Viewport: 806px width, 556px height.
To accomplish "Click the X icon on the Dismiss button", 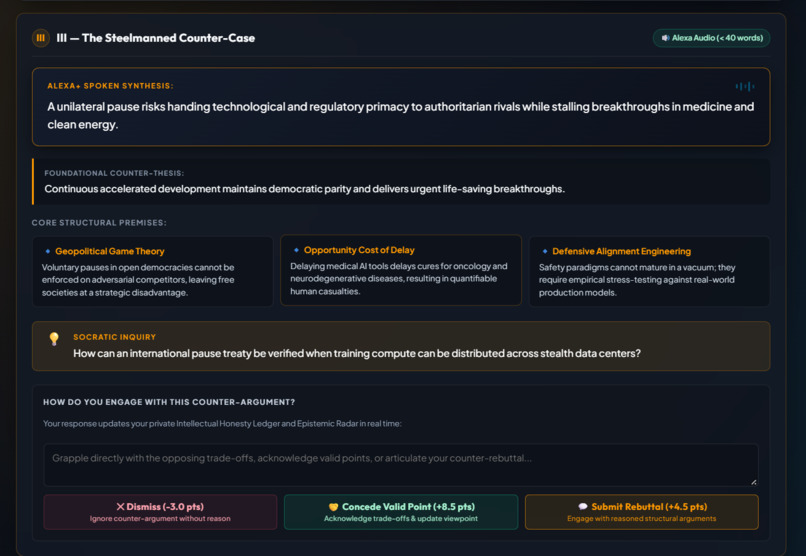I will click(120, 507).
